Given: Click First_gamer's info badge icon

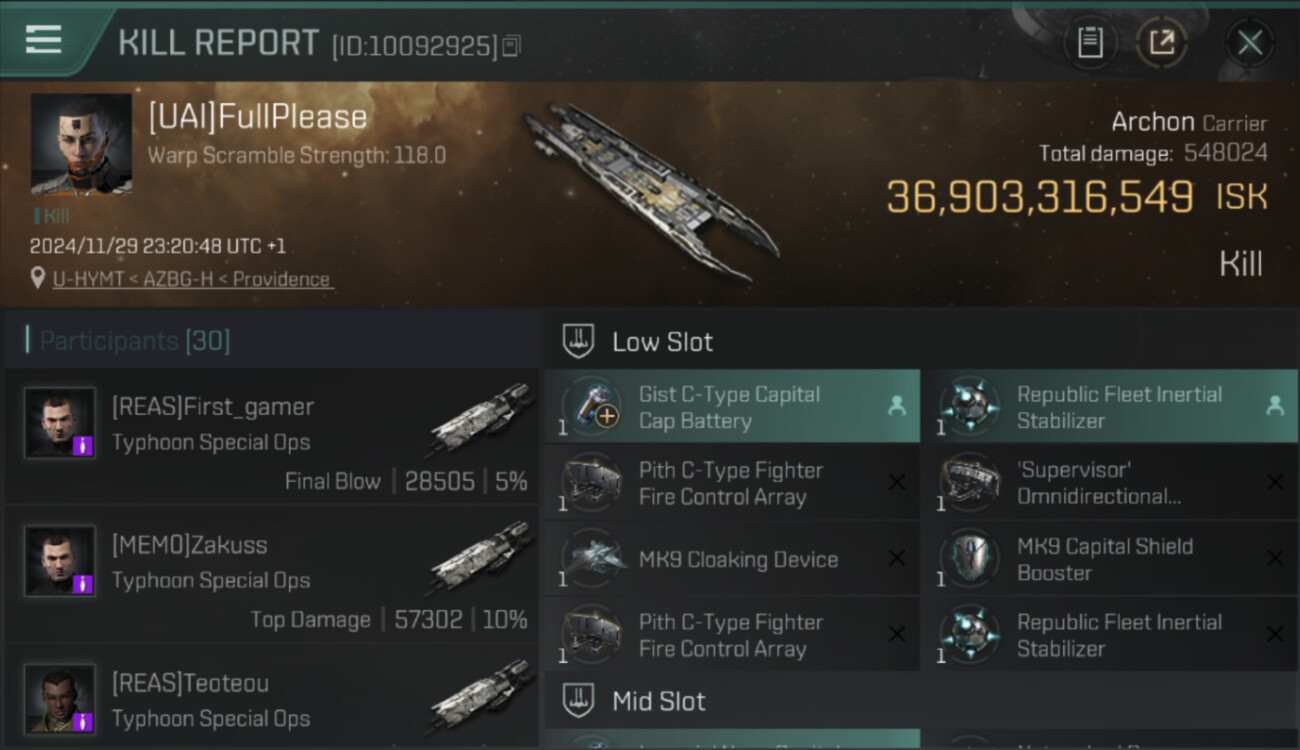Looking at the screenshot, I should point(83,445).
